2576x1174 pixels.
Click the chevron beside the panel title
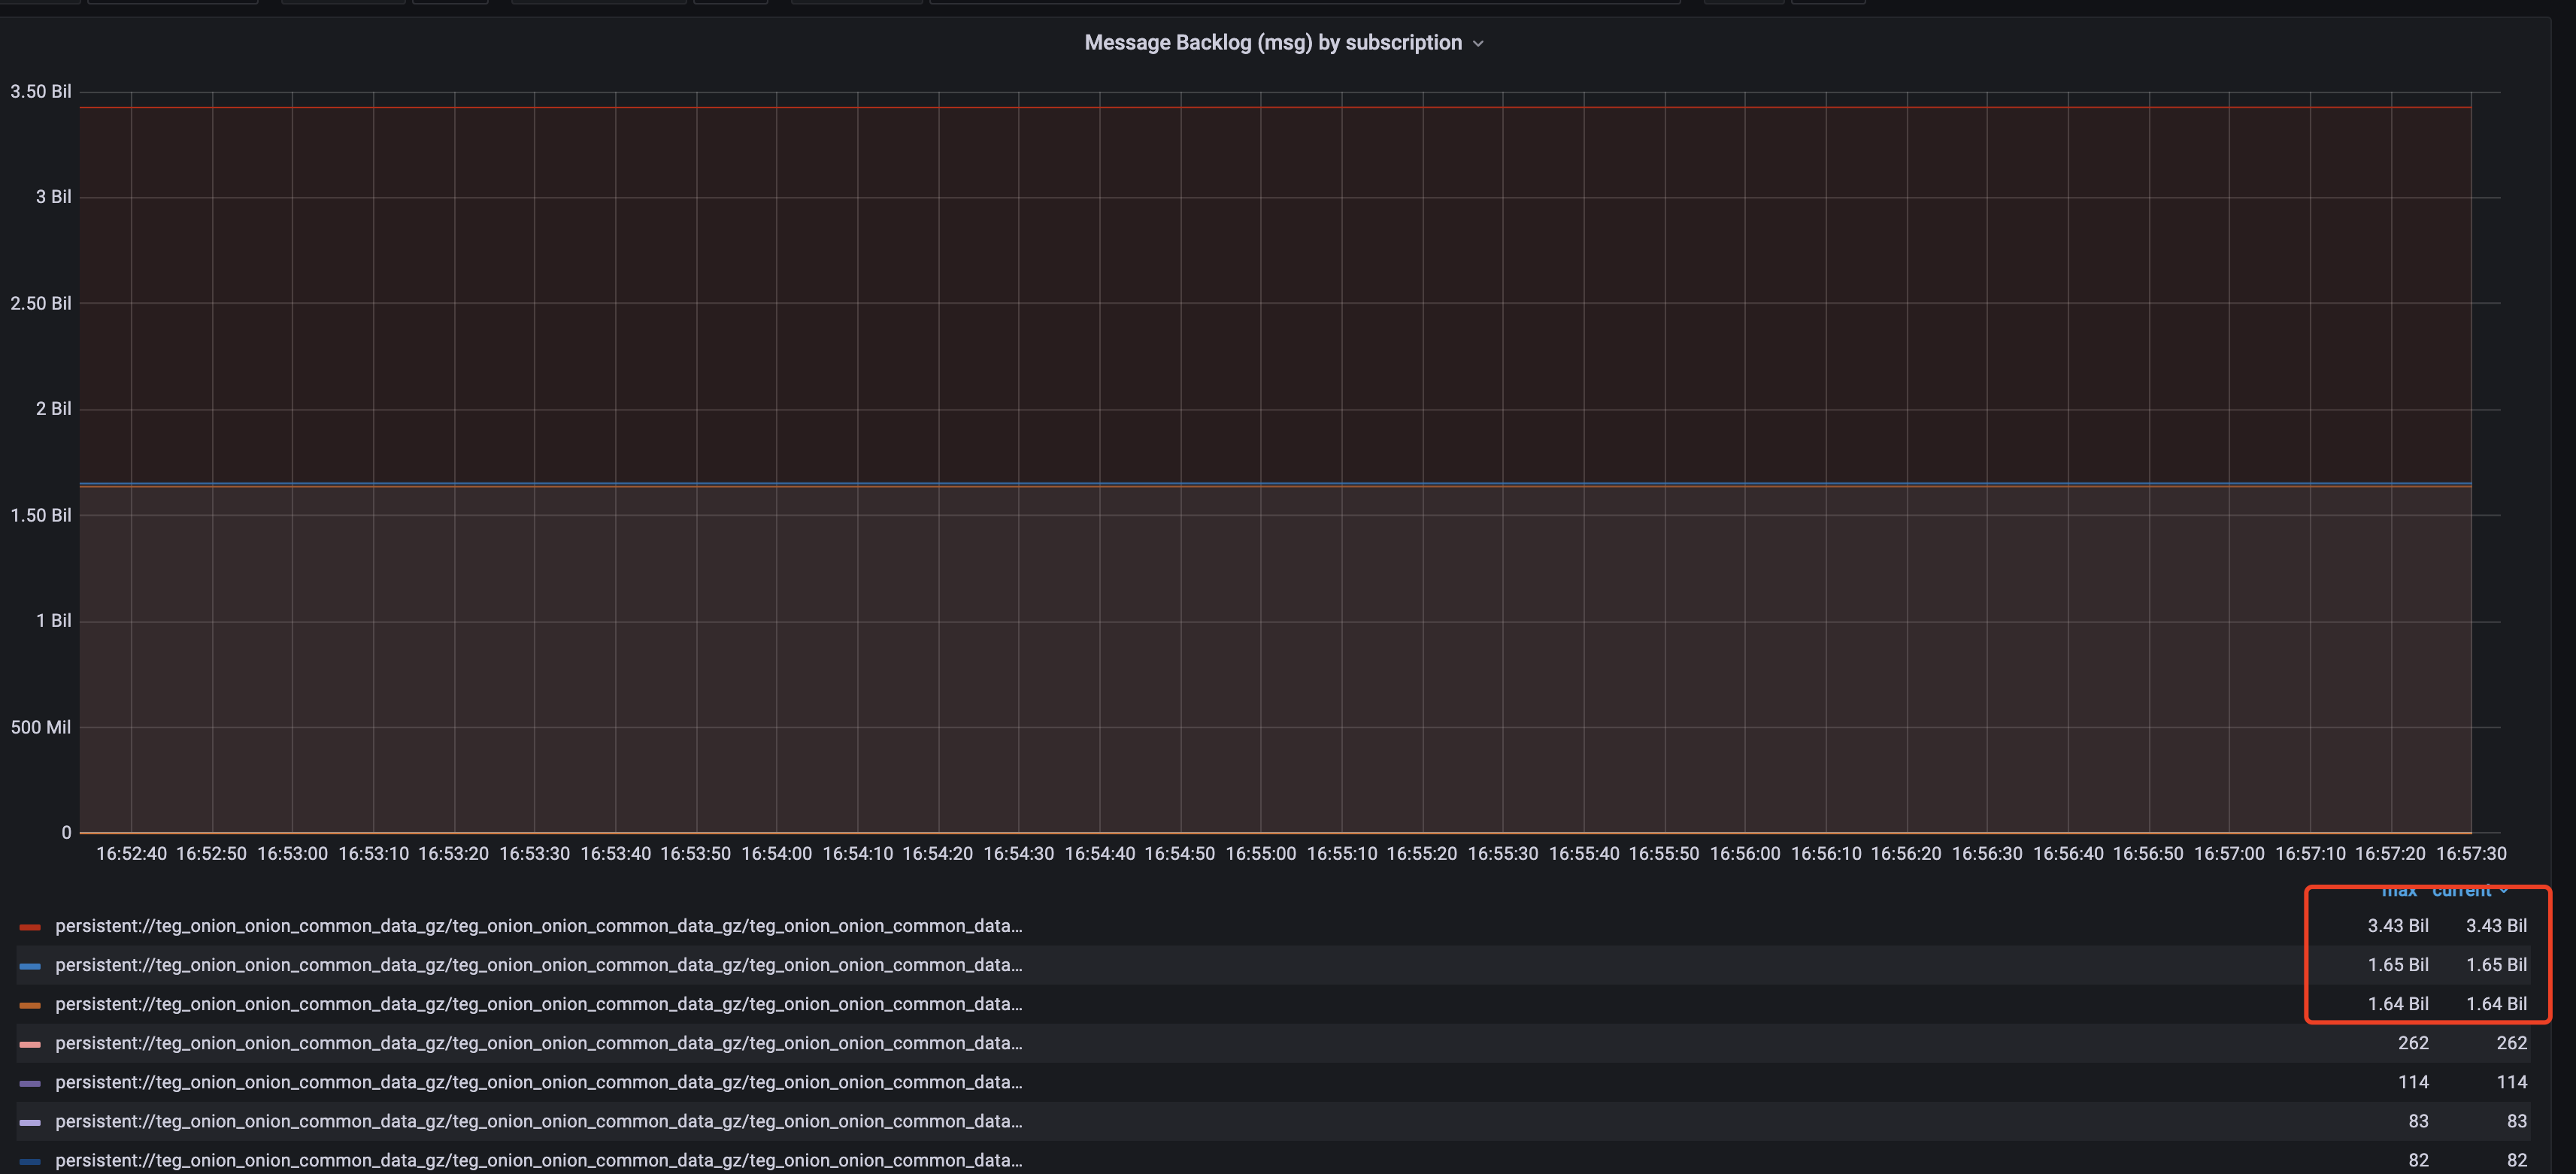[1478, 44]
